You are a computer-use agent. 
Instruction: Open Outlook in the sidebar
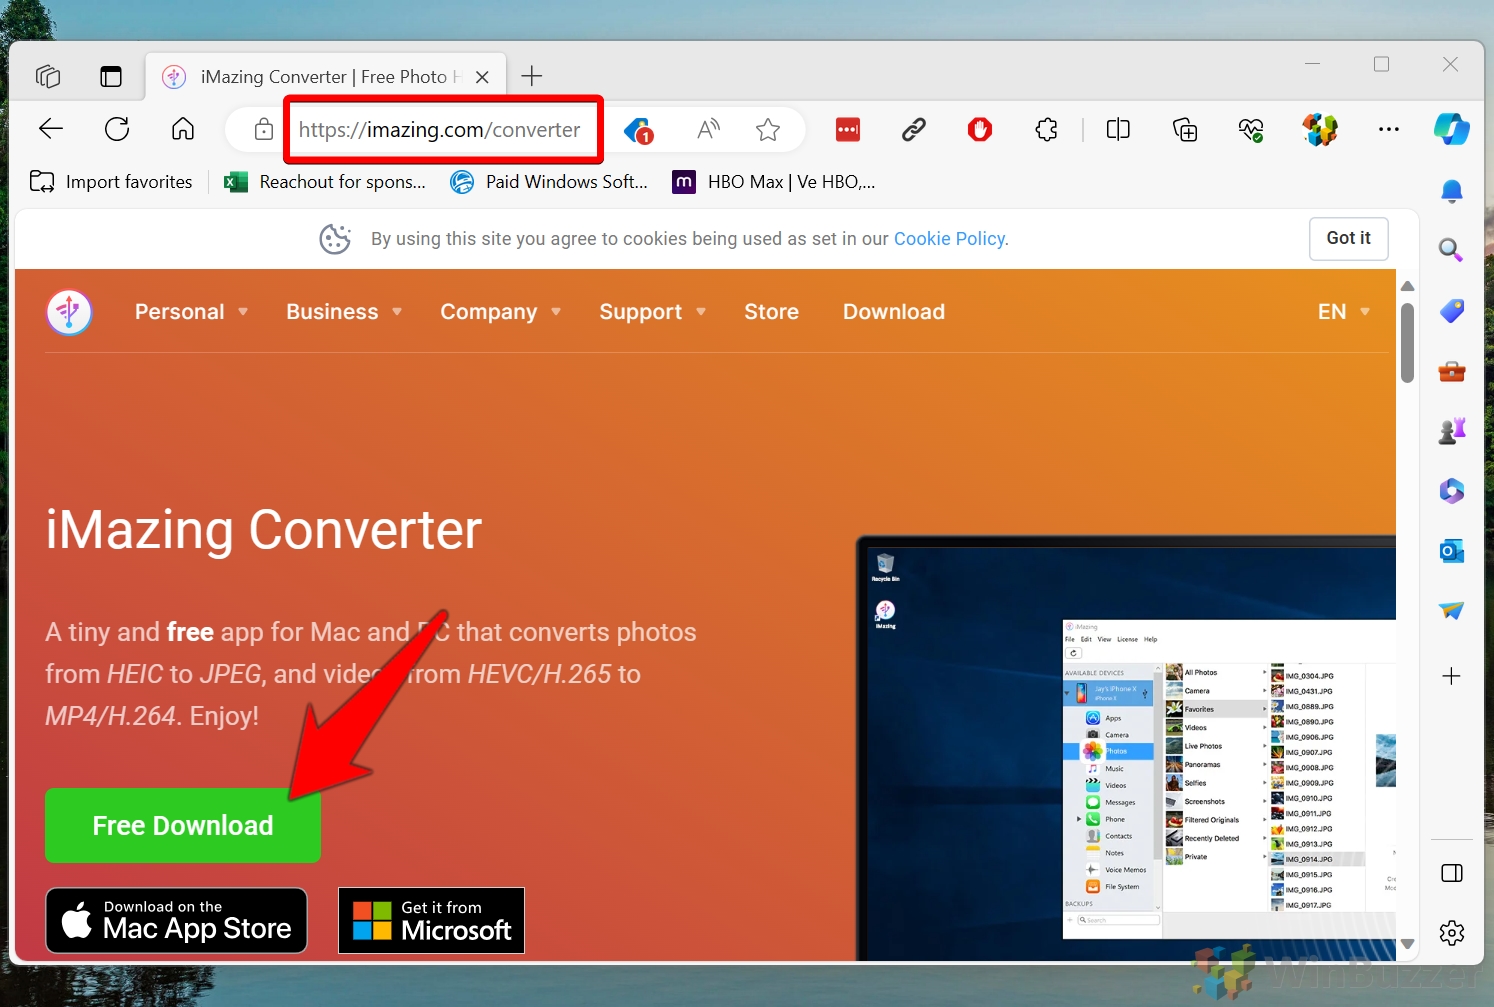[x=1452, y=551]
